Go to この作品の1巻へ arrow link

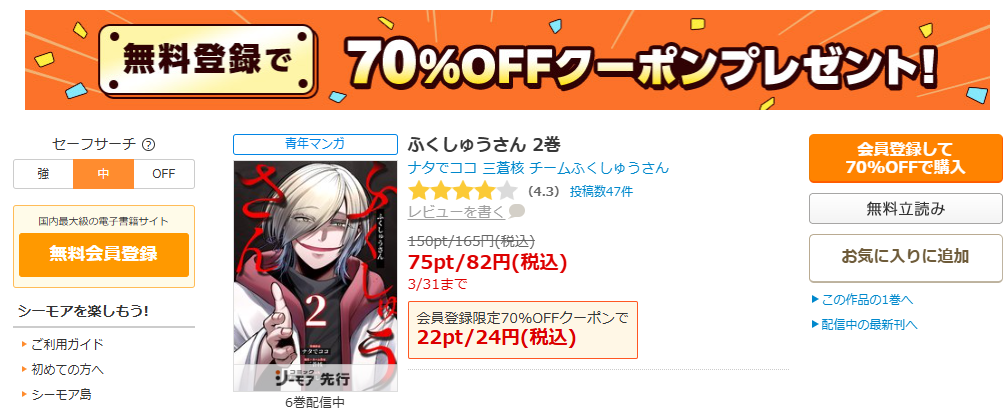tap(862, 299)
